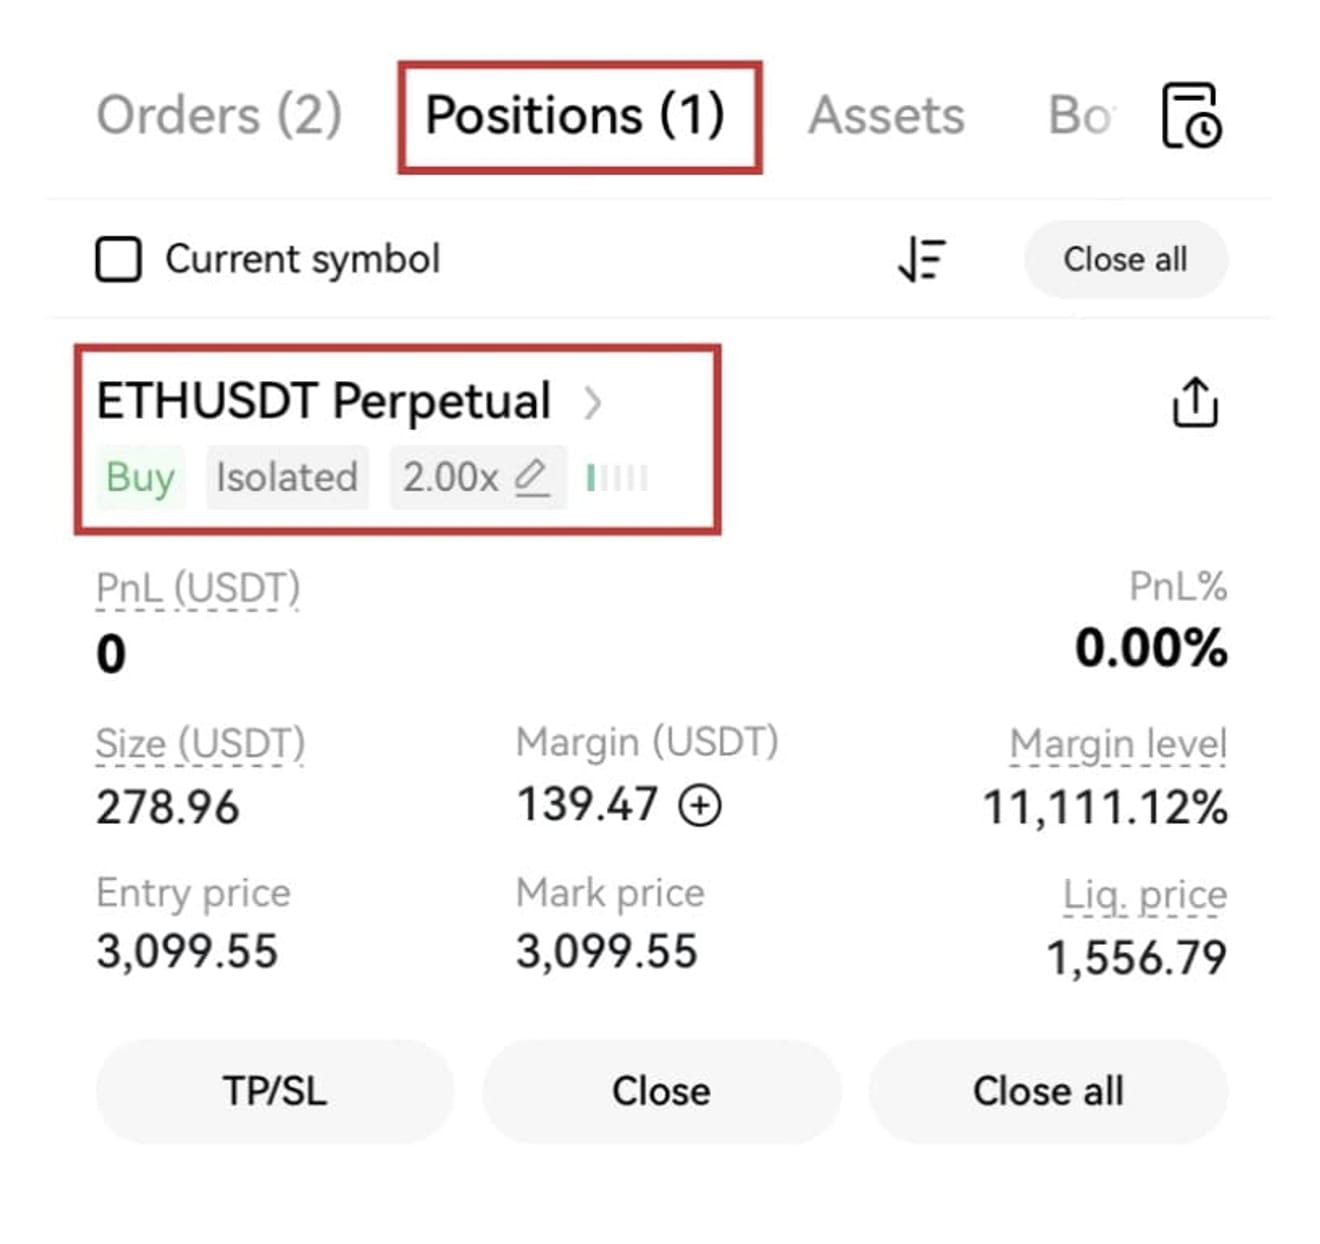Edit leverage with the pencil icon

tap(531, 478)
